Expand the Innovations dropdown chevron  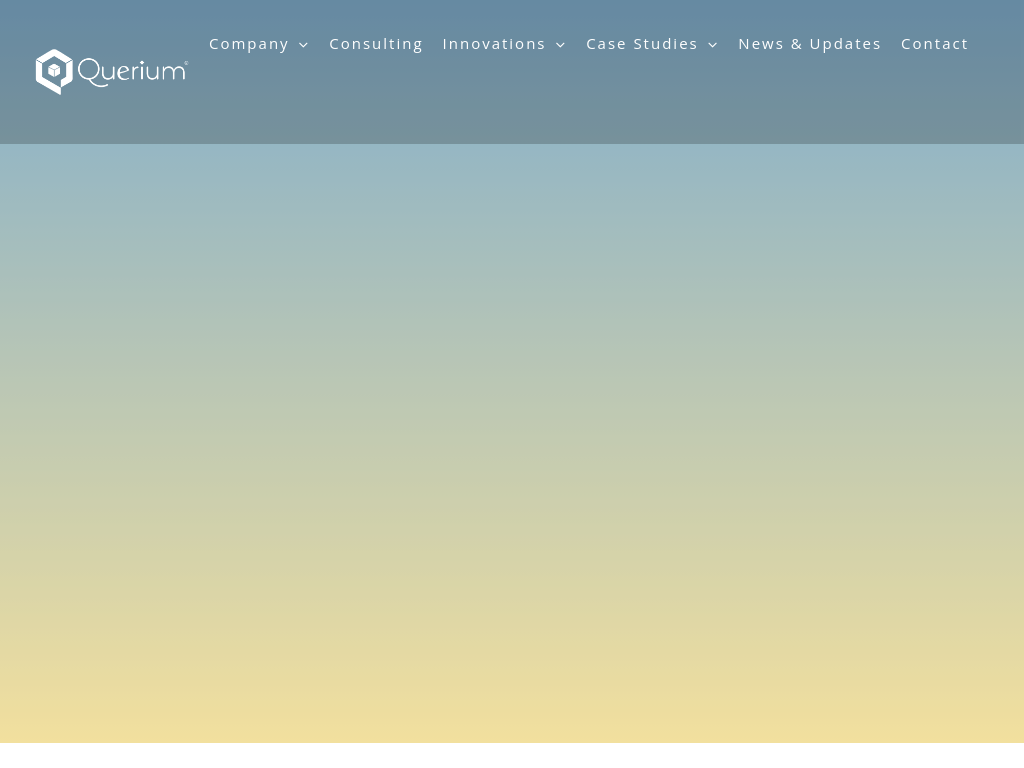click(x=560, y=45)
